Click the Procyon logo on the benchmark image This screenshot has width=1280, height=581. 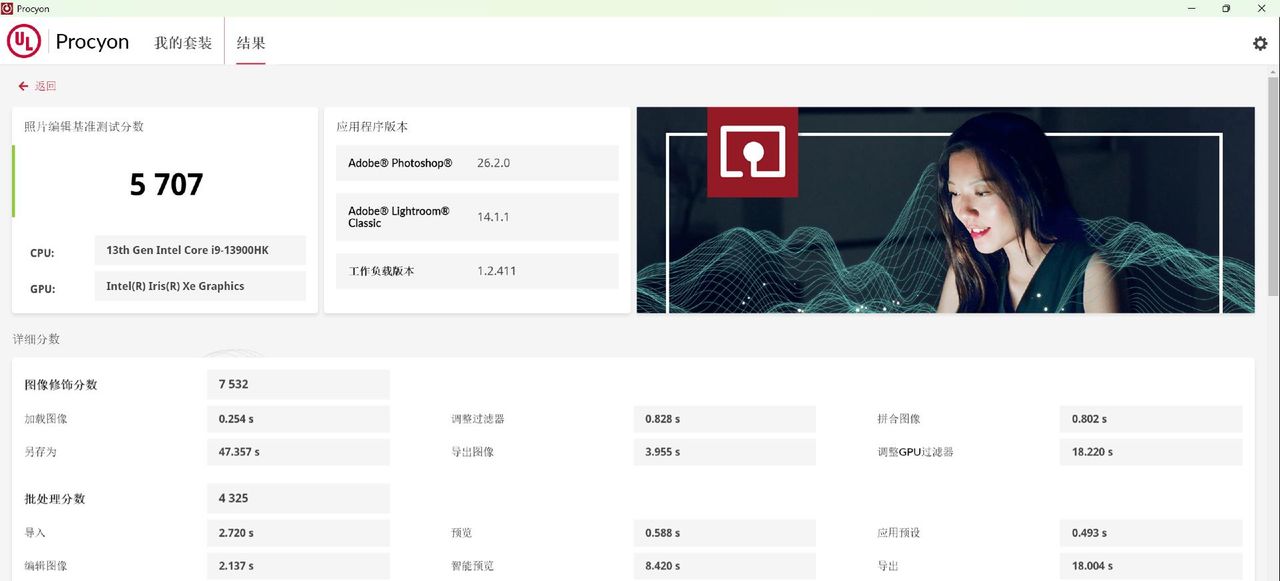pos(752,151)
